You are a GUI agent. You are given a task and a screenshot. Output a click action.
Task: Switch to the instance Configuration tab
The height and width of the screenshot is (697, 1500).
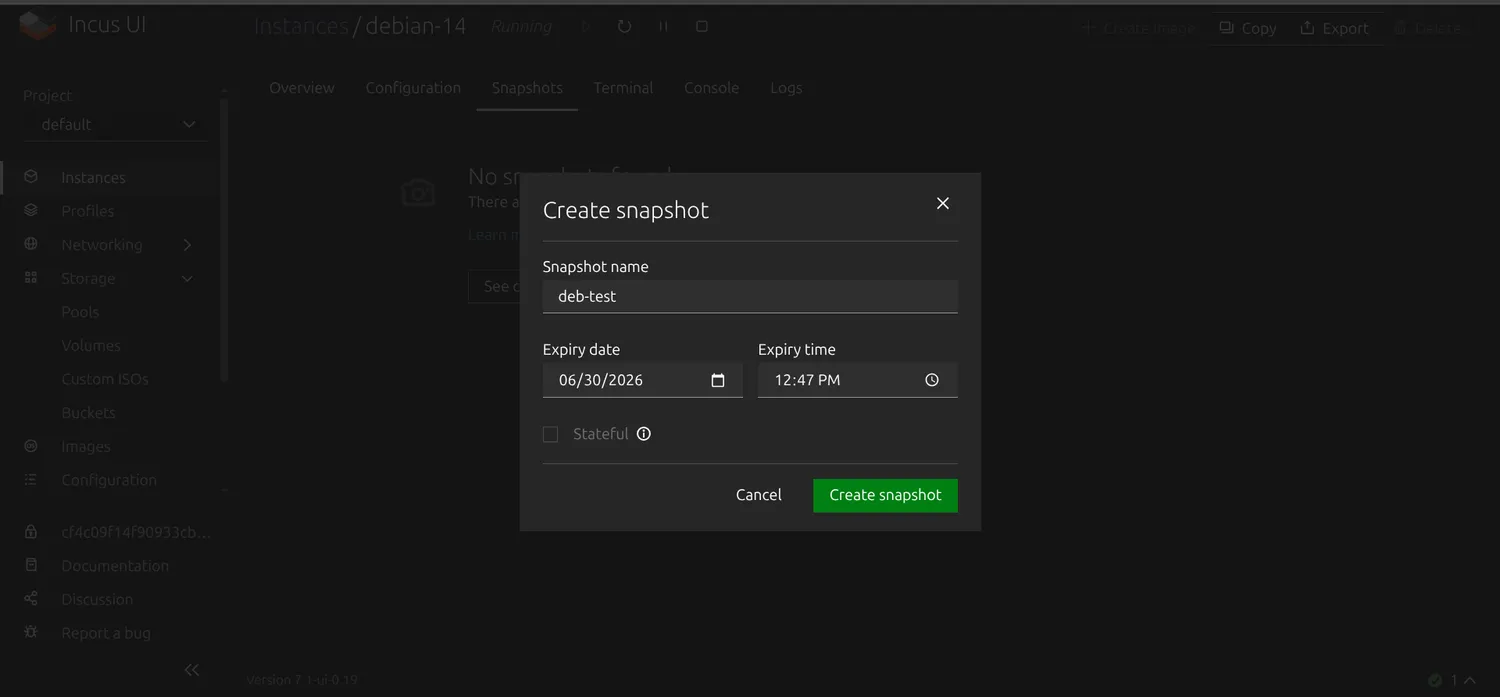click(x=413, y=88)
